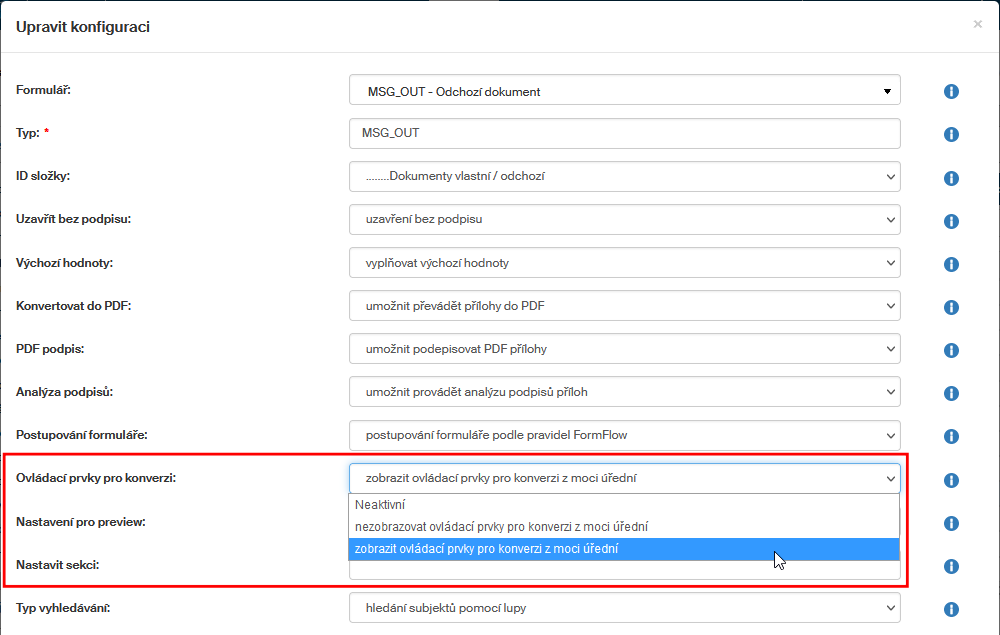
Task: Open the Formulář dropdown
Action: 625,91
